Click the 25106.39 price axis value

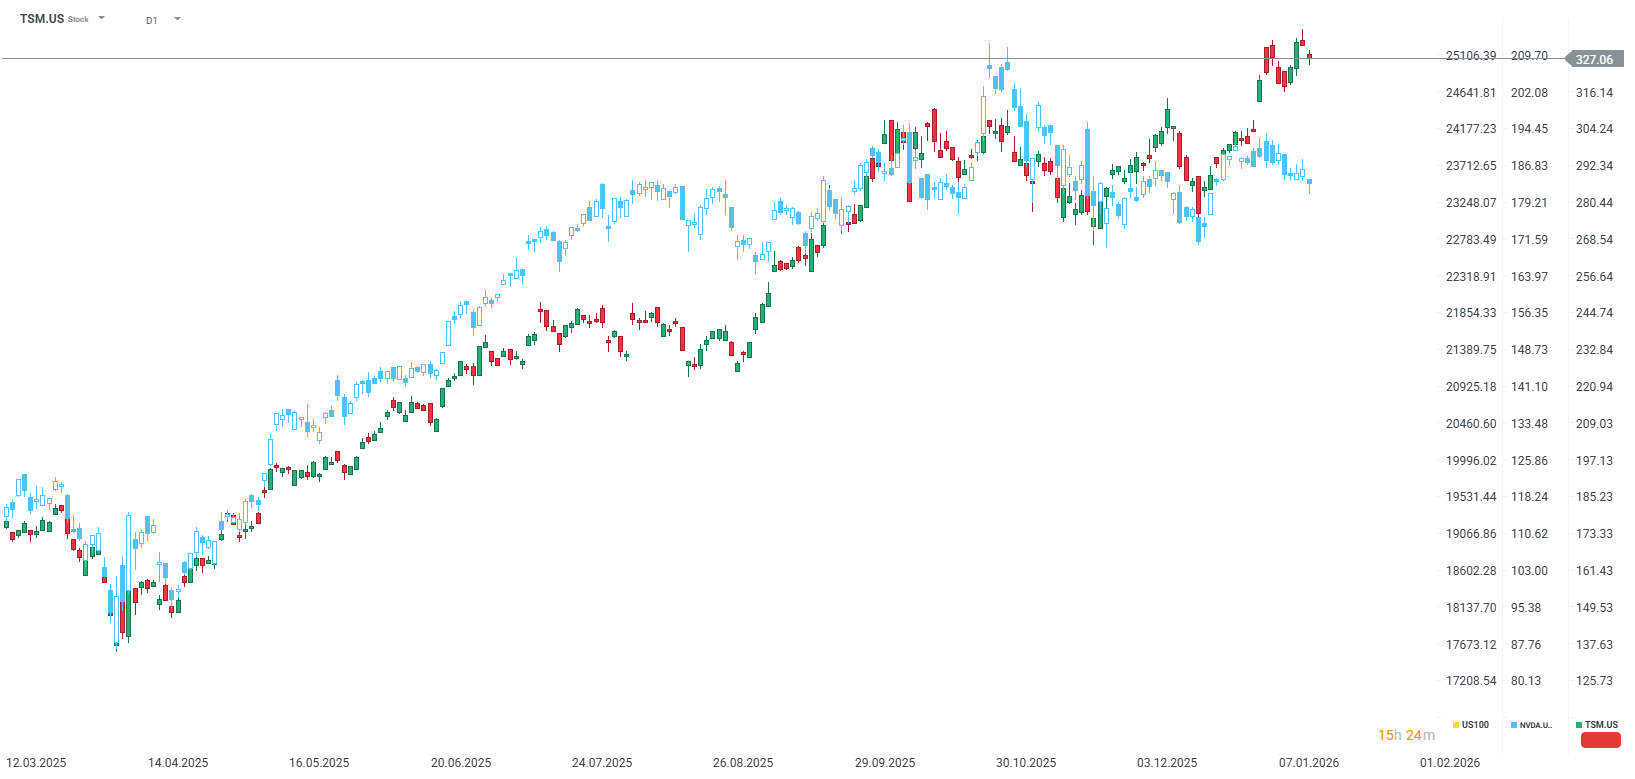(x=1469, y=56)
